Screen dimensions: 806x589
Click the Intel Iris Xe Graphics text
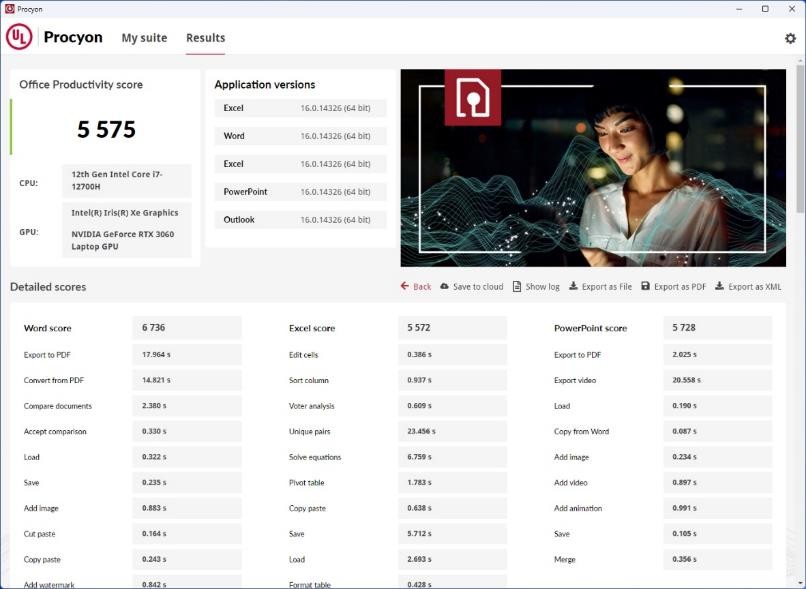coord(124,213)
